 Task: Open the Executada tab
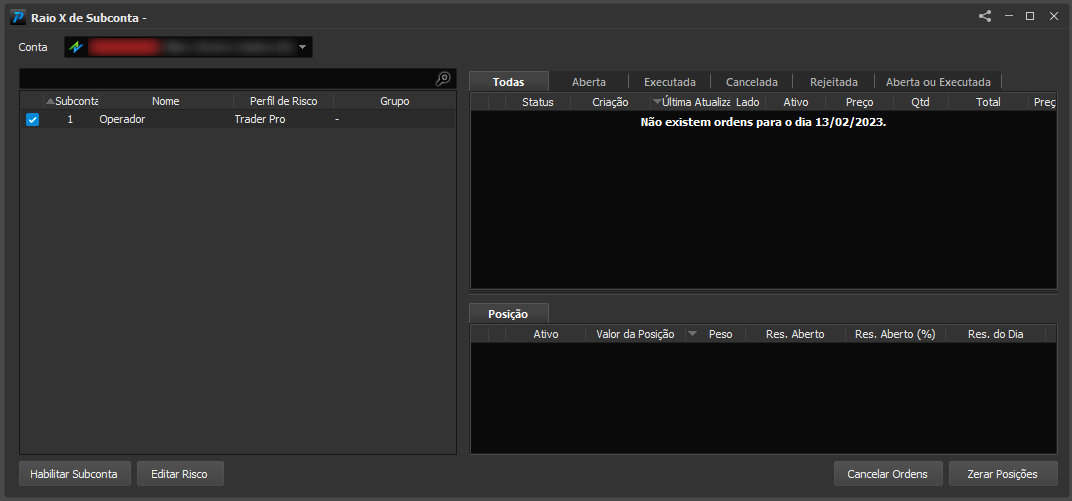(670, 82)
